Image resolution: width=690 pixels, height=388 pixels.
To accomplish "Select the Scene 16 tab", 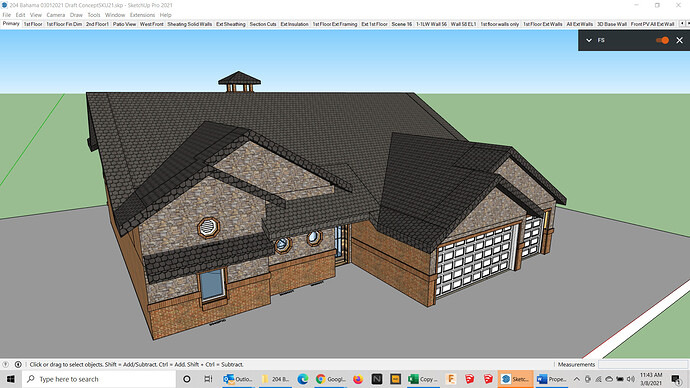I will pos(402,24).
